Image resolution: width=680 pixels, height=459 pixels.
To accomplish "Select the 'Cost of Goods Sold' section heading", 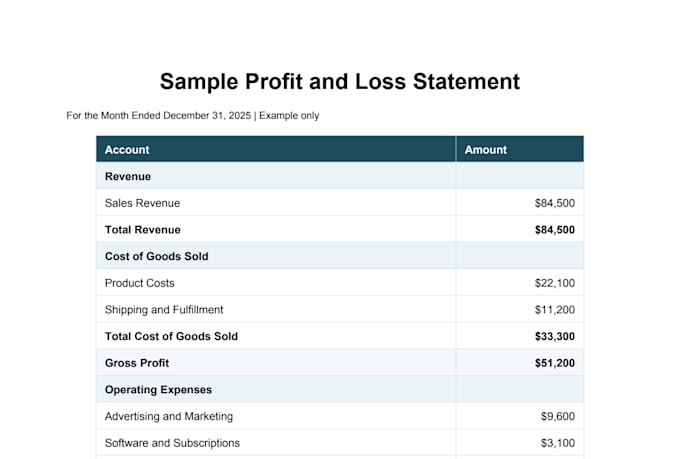I will click(x=157, y=256).
